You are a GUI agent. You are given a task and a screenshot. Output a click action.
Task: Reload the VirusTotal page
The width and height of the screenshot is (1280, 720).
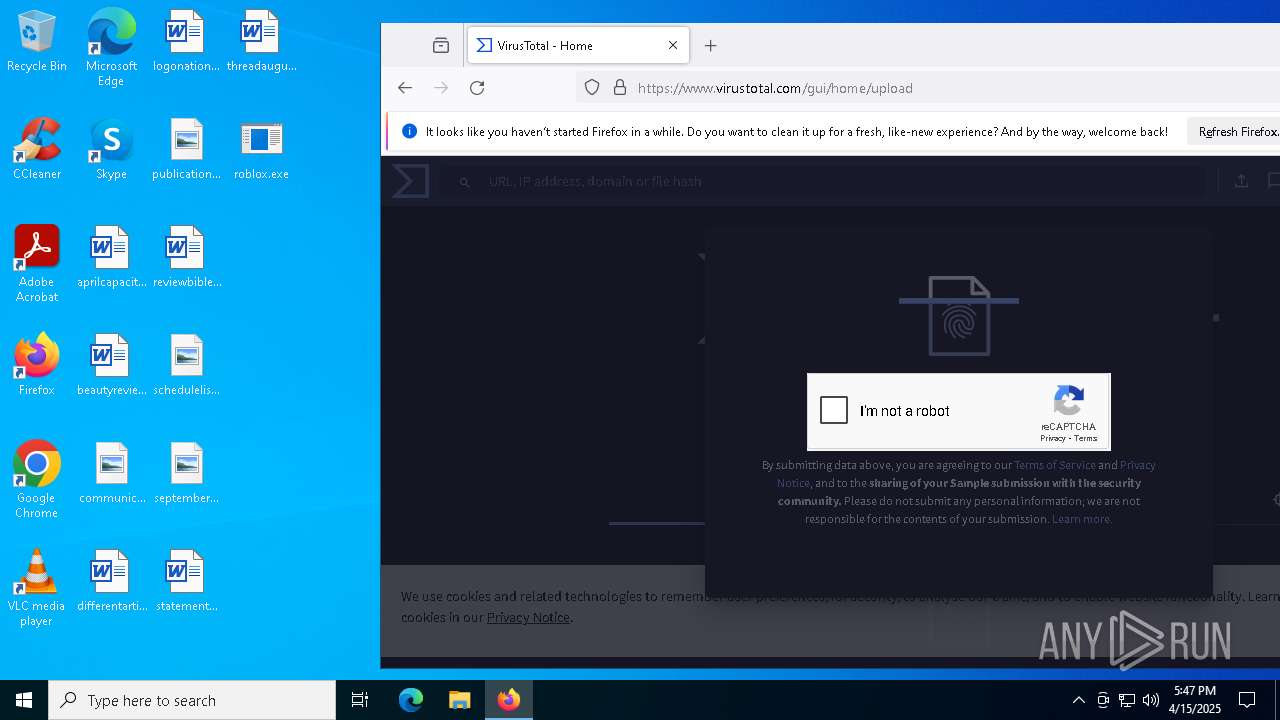pos(477,88)
